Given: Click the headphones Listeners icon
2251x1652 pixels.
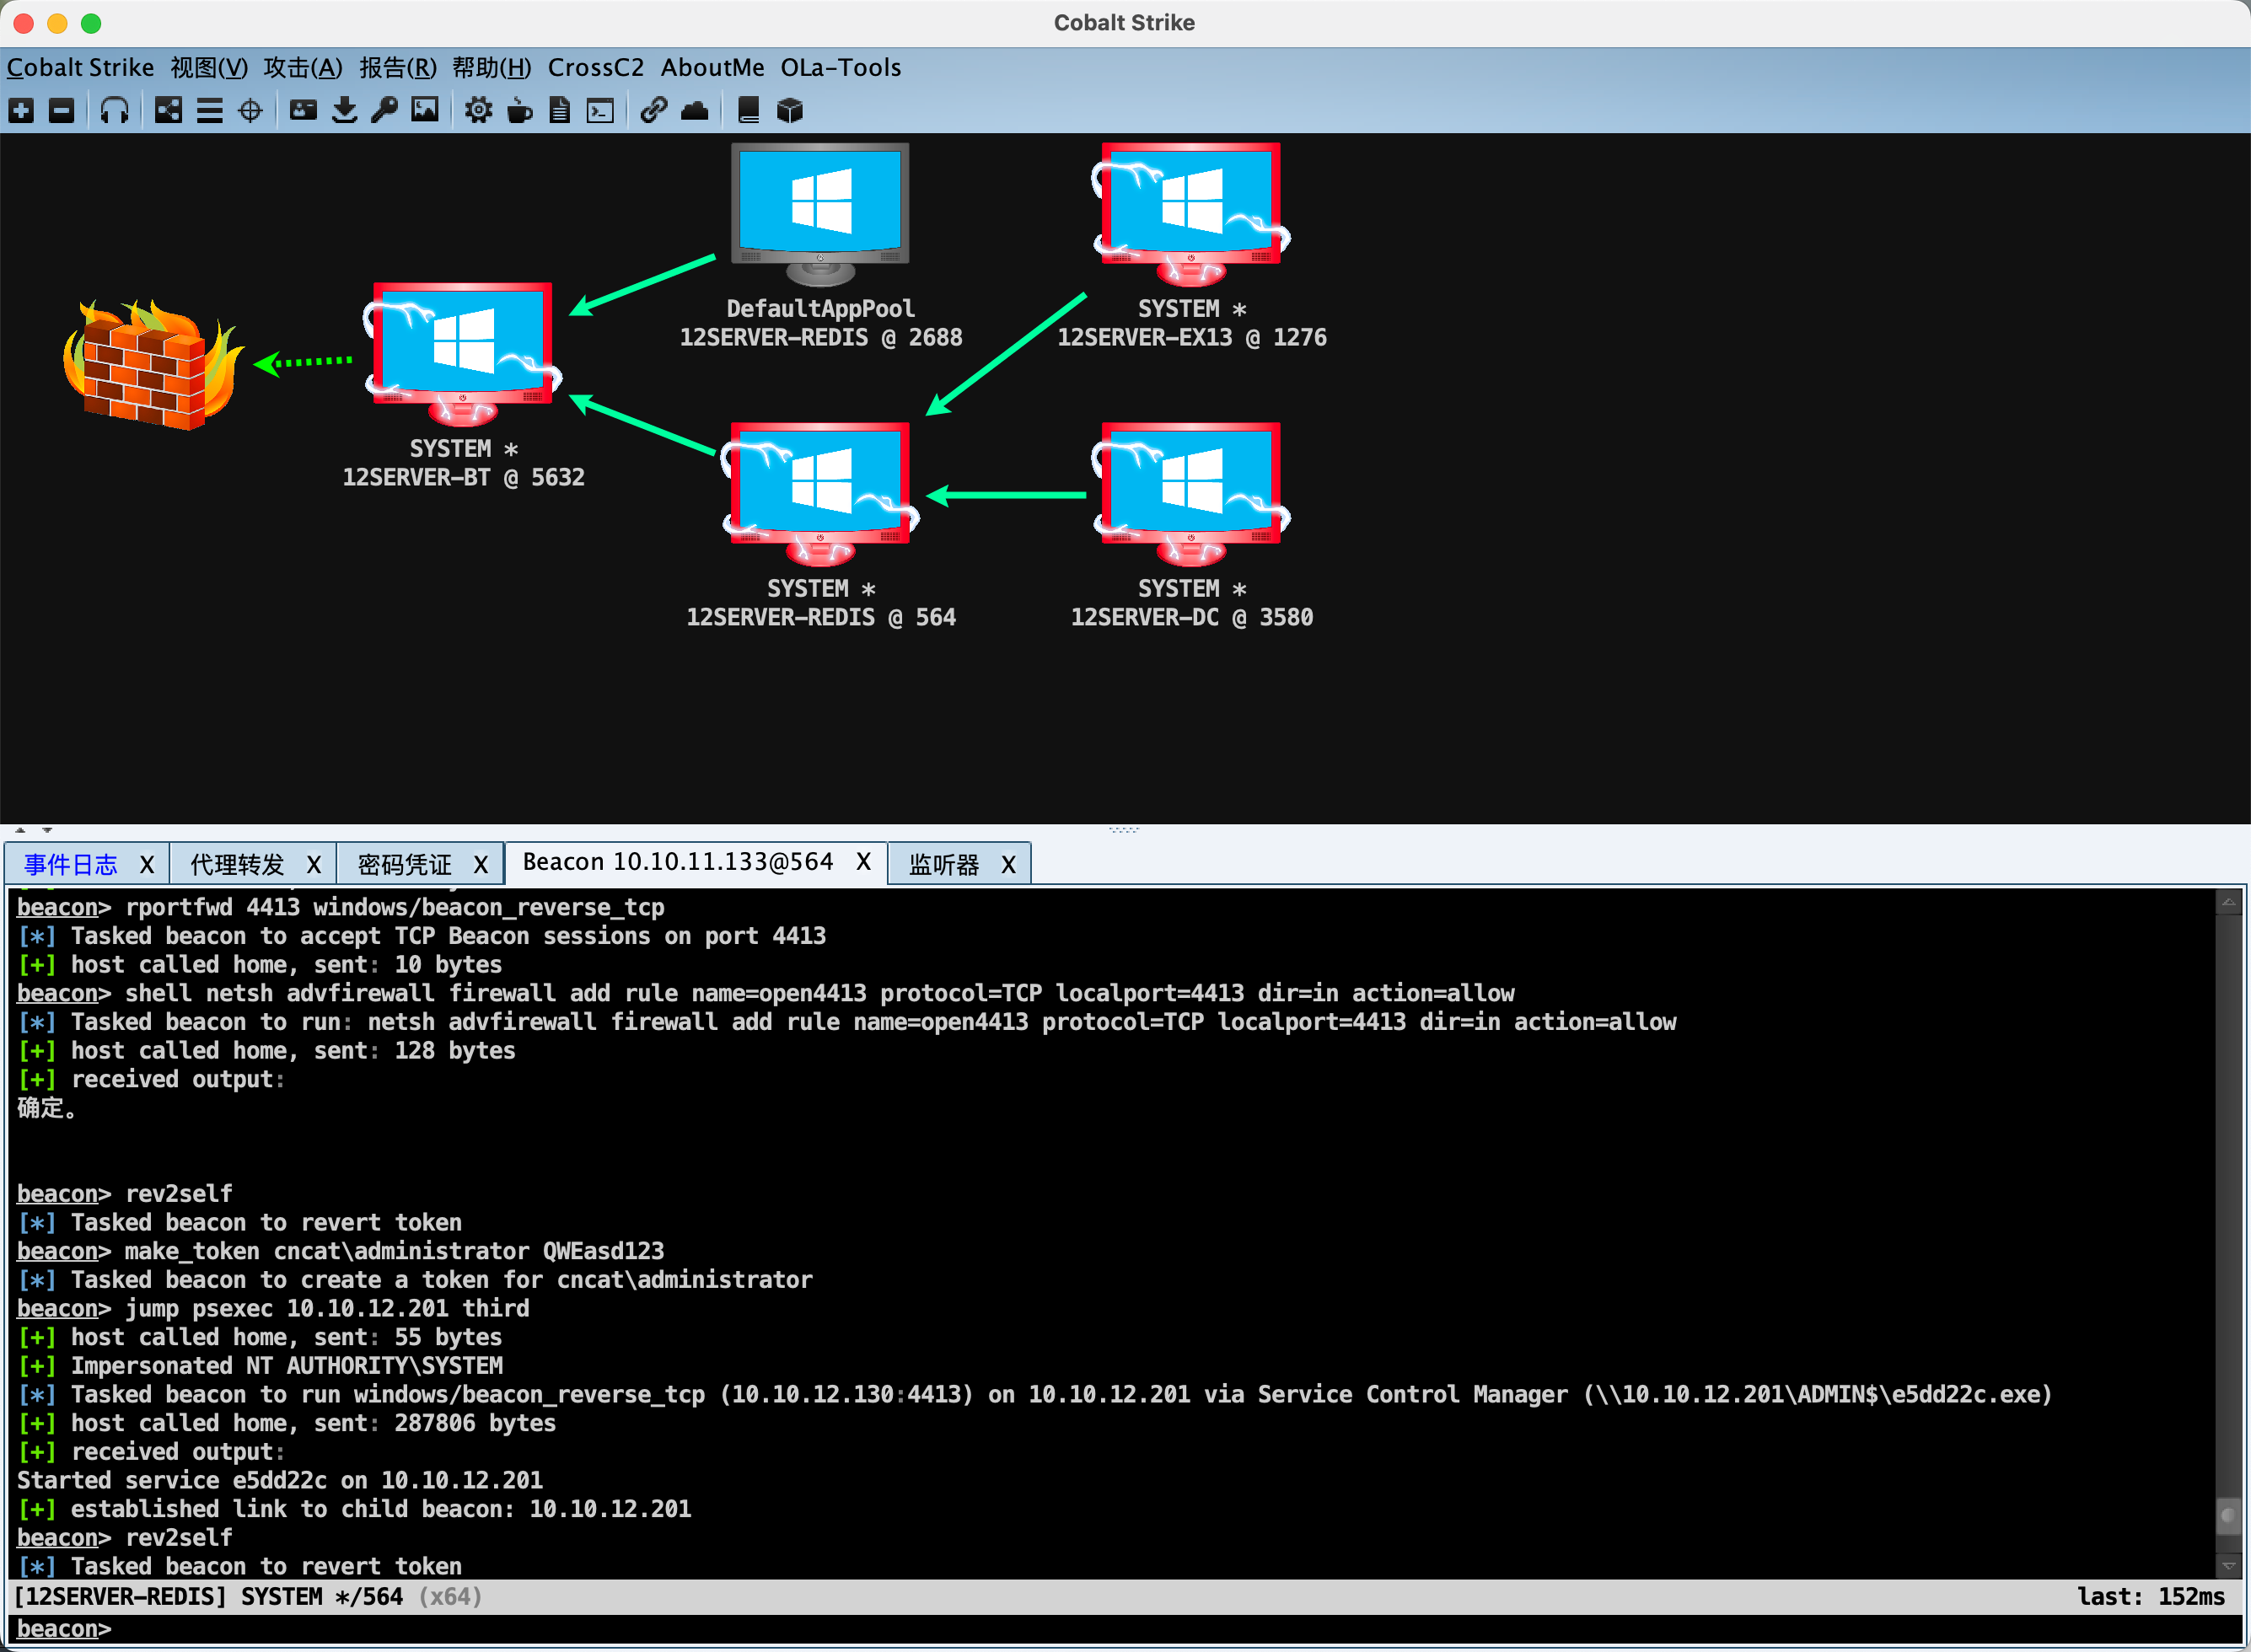Looking at the screenshot, I should pyautogui.click(x=115, y=110).
